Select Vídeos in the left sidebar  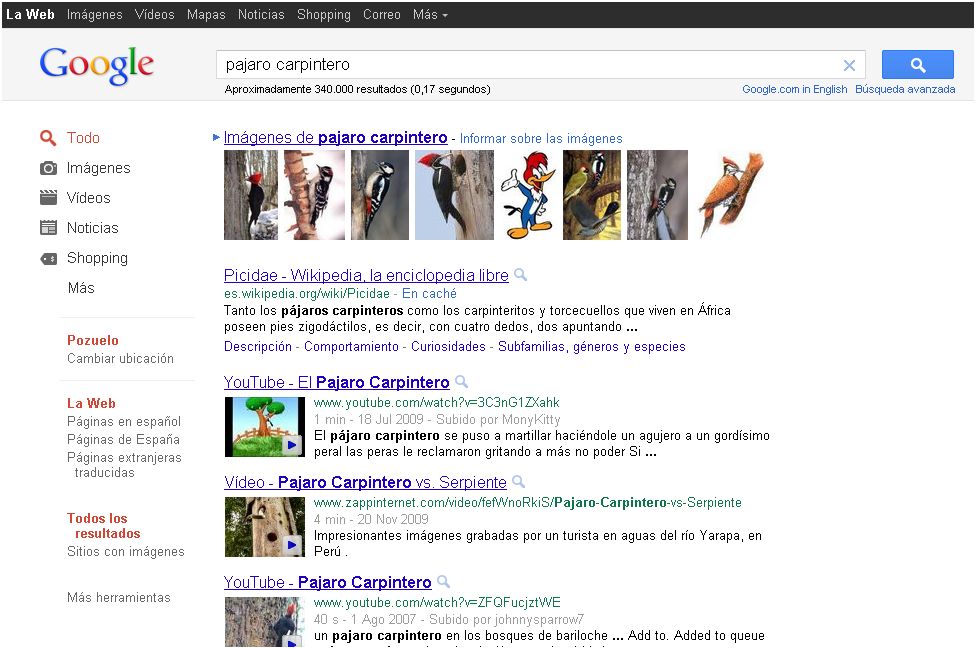click(x=88, y=198)
